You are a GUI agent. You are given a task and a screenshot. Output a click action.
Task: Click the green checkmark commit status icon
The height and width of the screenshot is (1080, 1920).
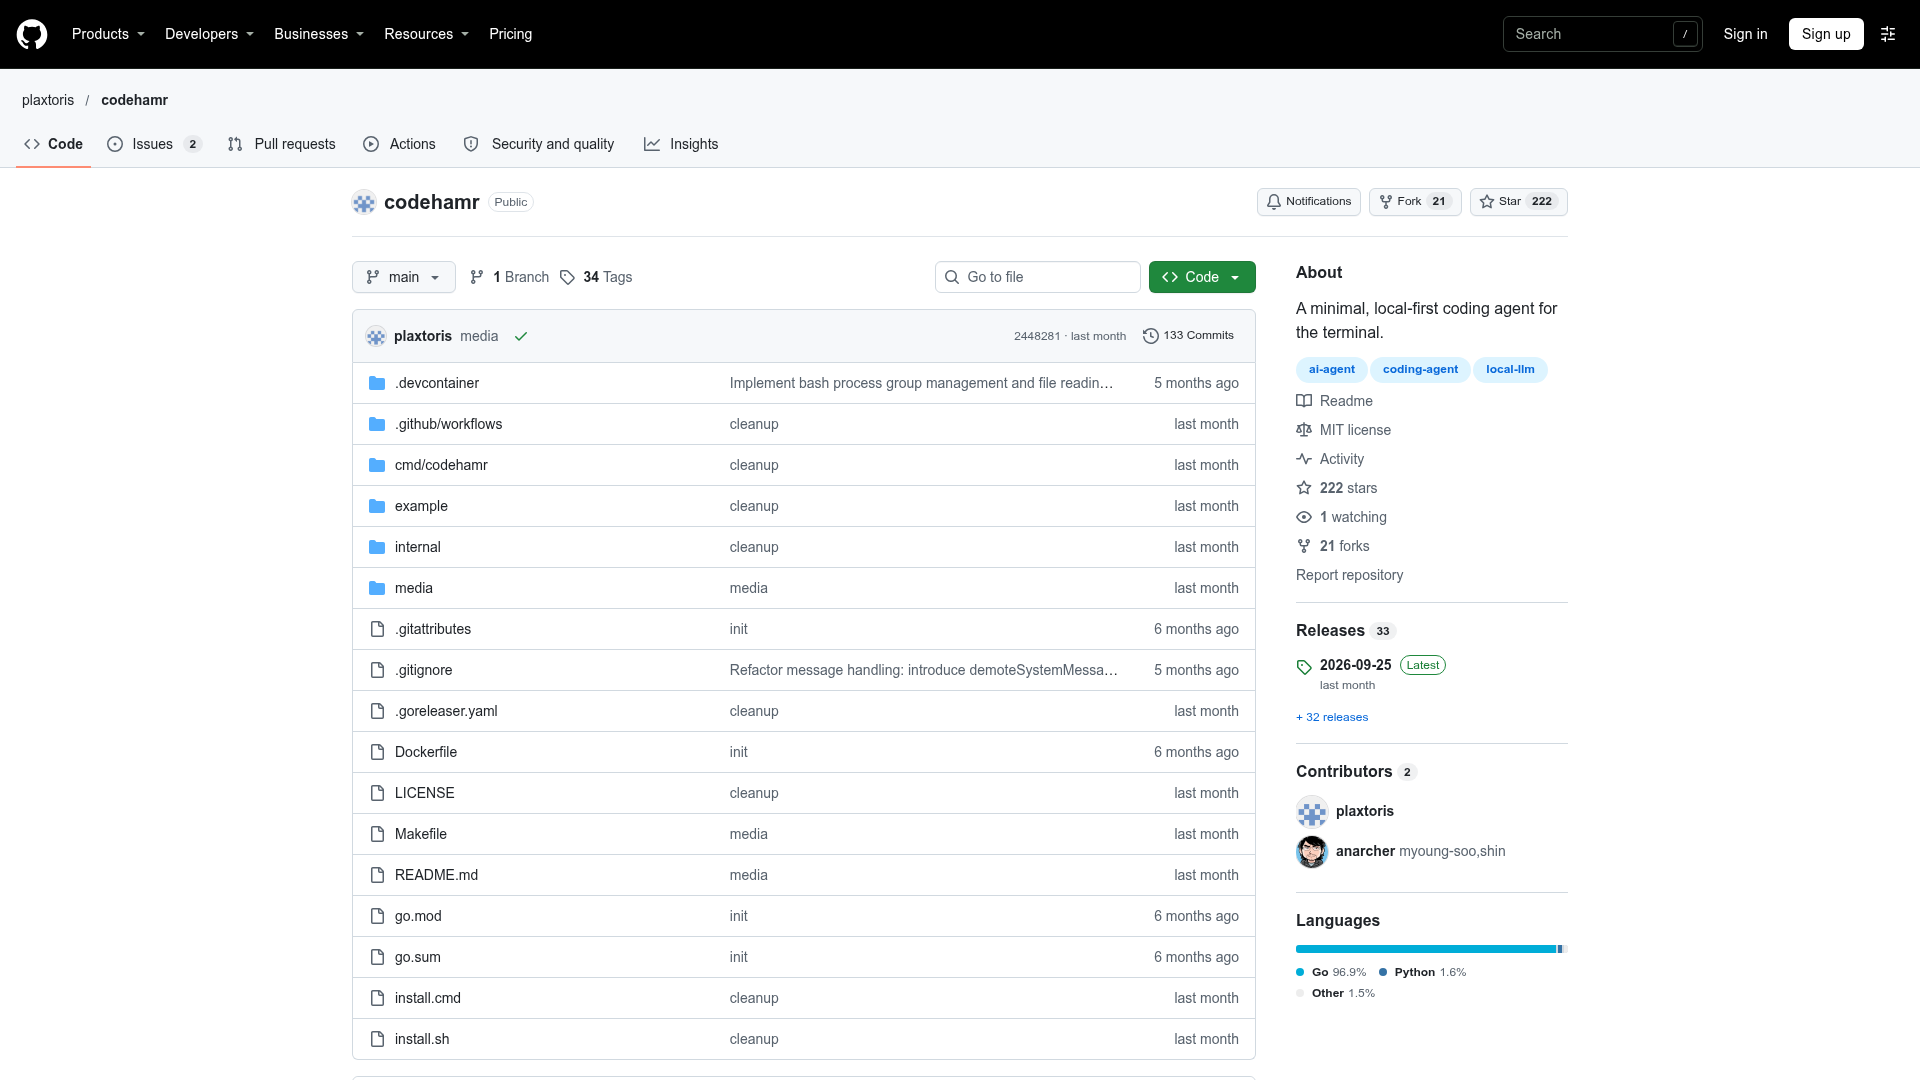(521, 336)
